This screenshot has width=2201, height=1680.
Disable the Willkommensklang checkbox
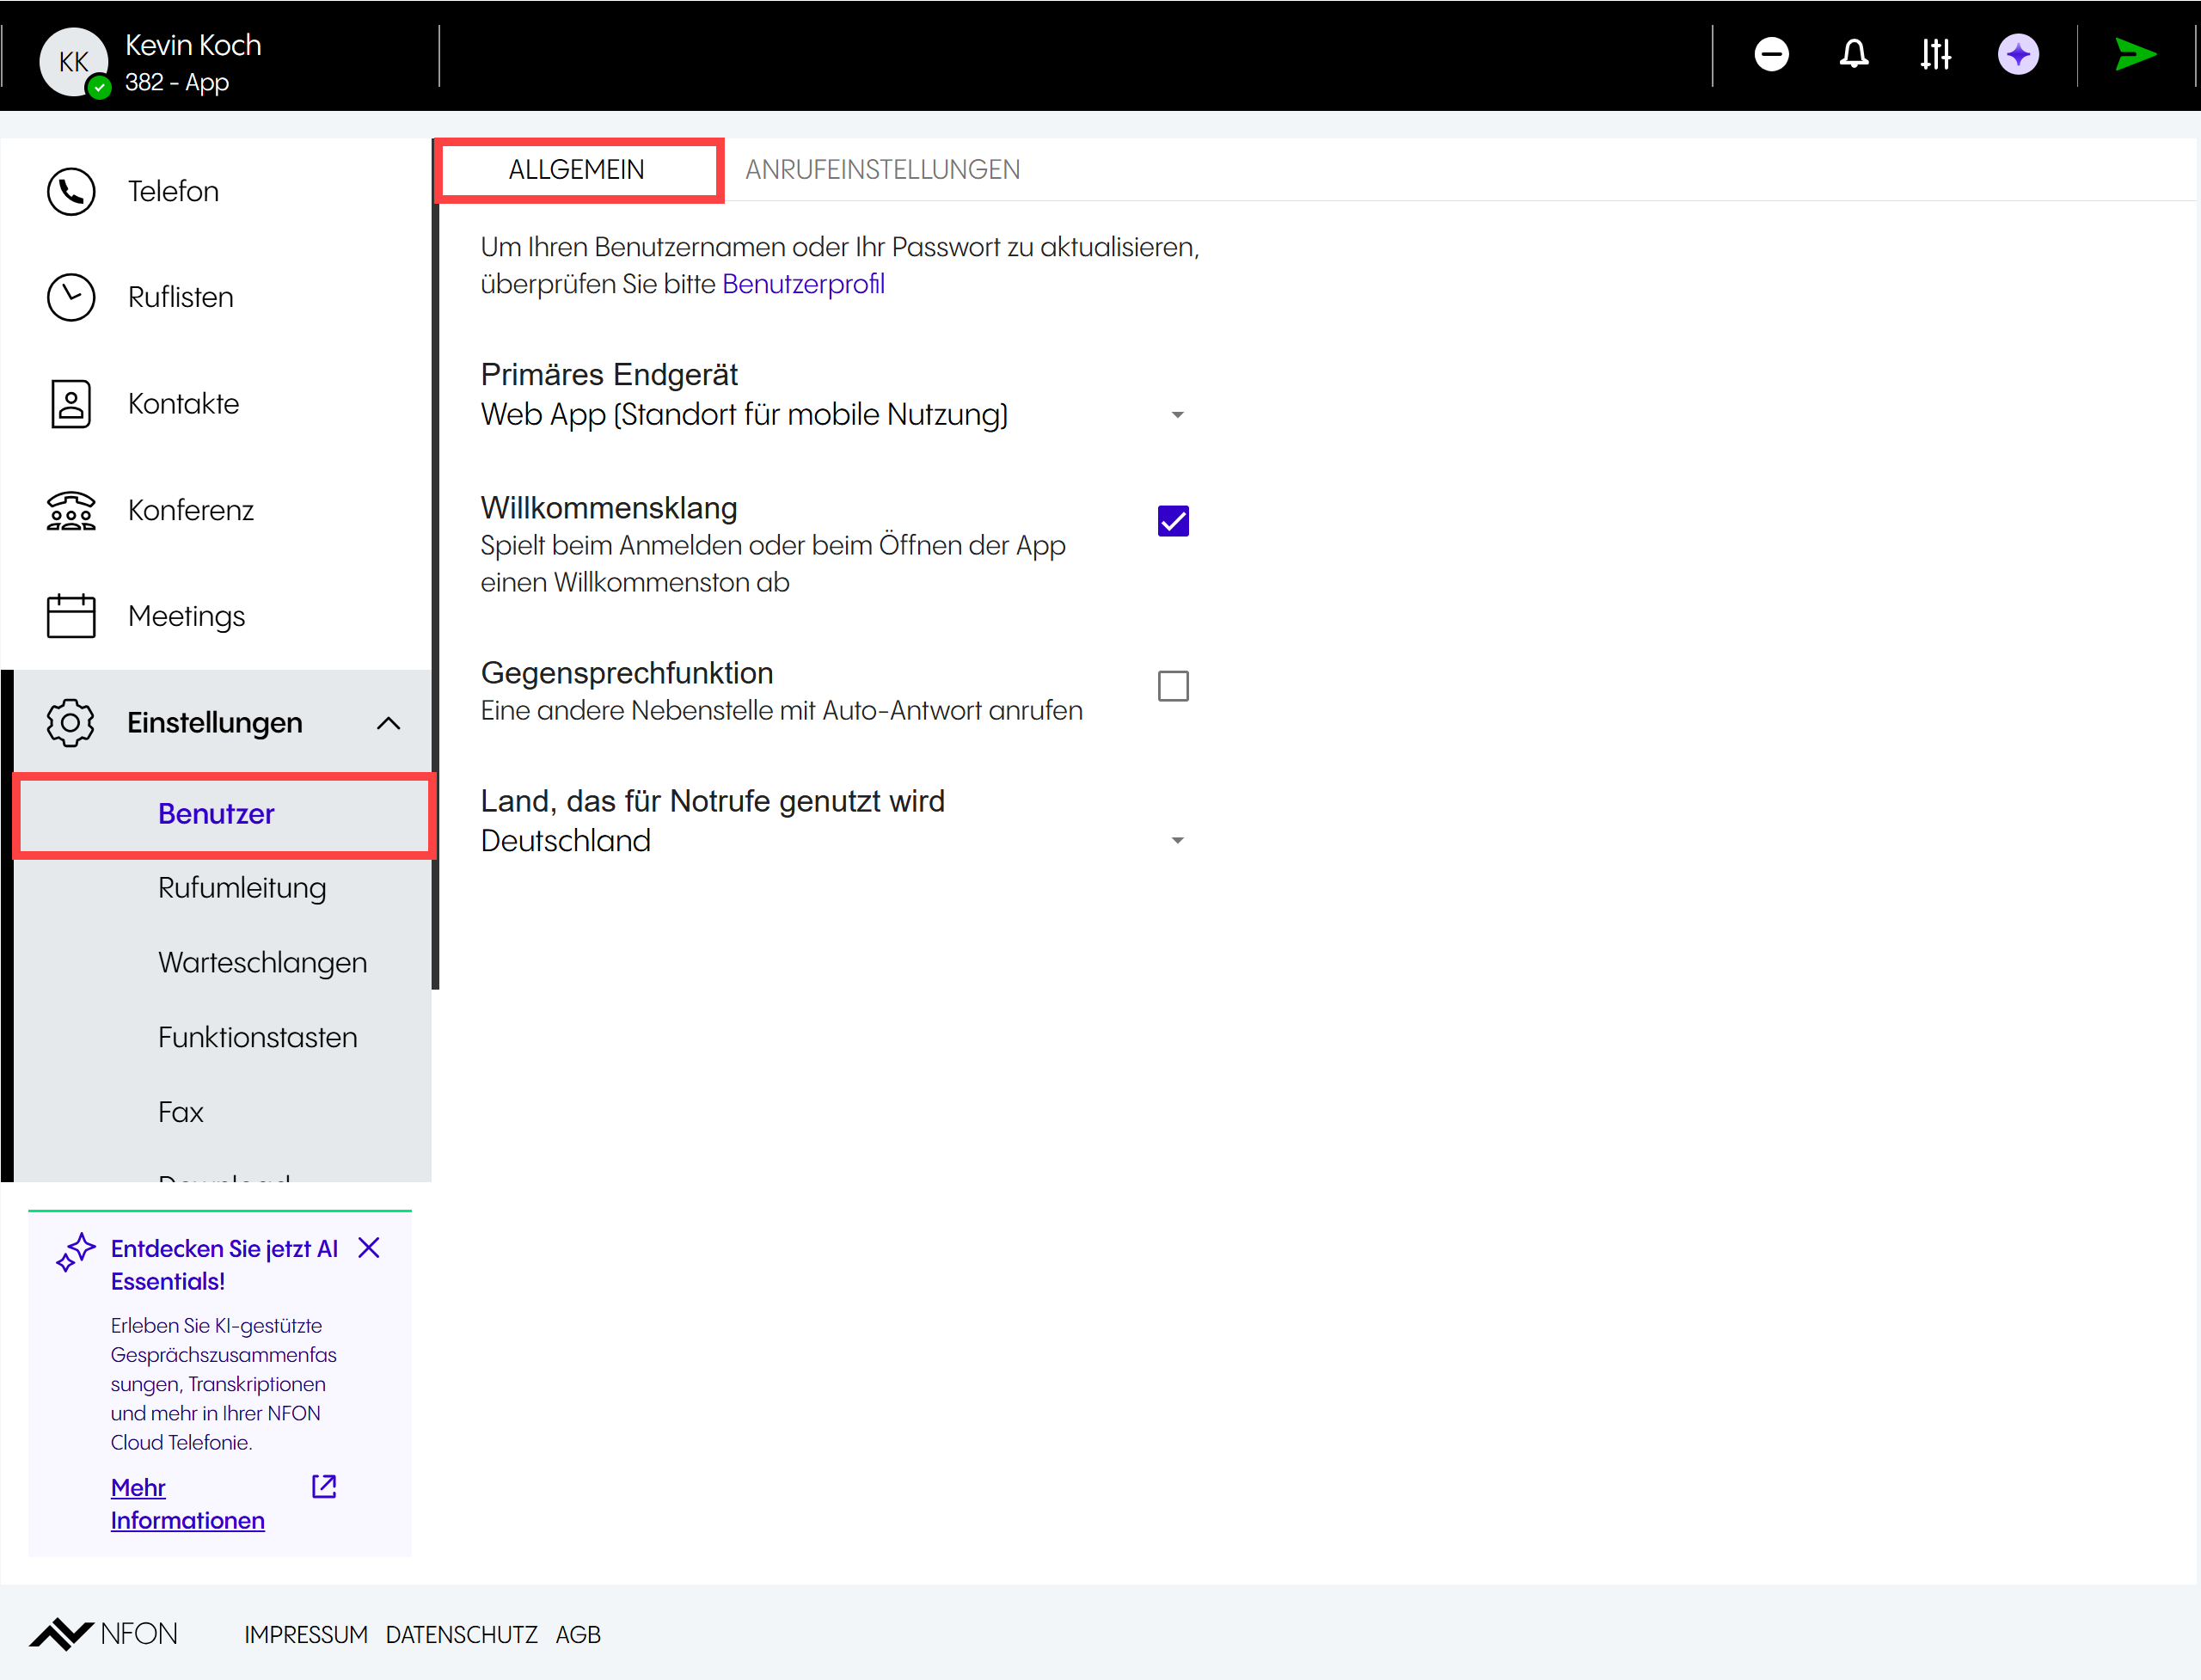point(1173,521)
